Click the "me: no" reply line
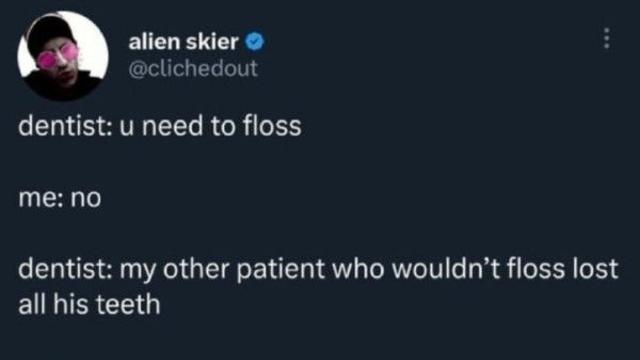The image size is (640, 360). pos(60,198)
